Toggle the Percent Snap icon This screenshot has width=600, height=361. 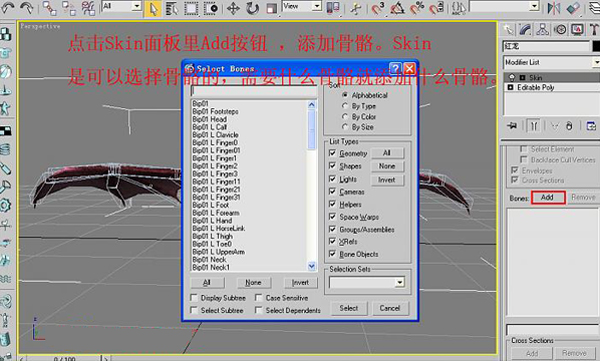coord(417,8)
